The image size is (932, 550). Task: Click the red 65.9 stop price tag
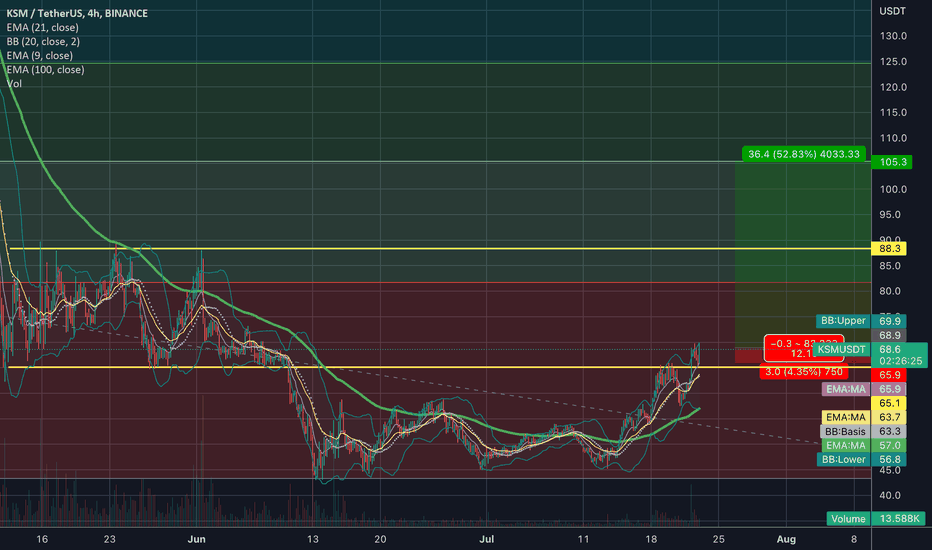click(889, 375)
